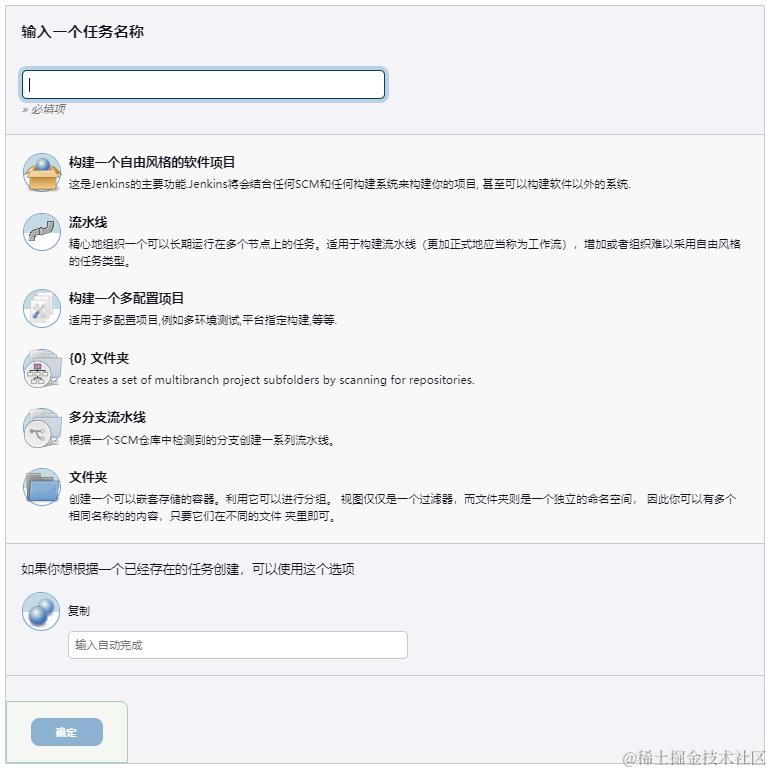The height and width of the screenshot is (773, 772).
Task: Choose the {0} 文件夹 option title
Action: tap(99, 358)
